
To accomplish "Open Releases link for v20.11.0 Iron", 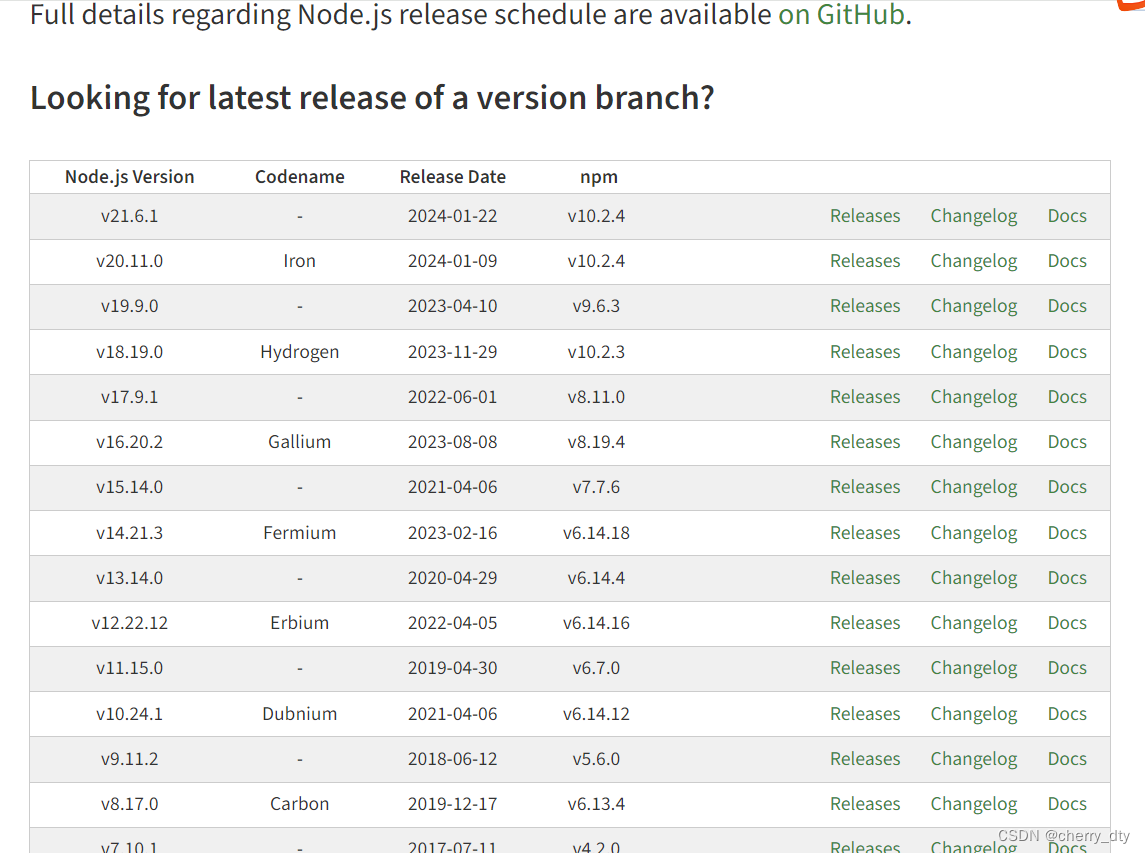I will coord(865,261).
